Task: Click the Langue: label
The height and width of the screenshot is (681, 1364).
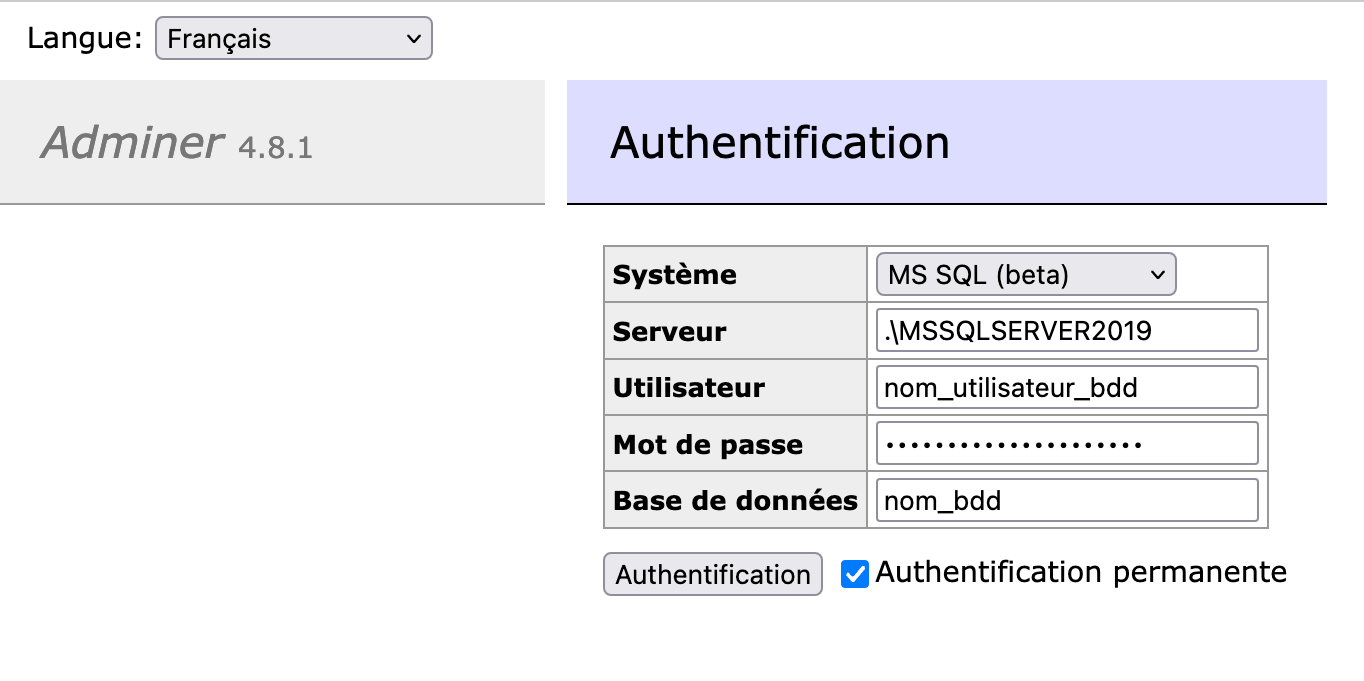Action: click(x=85, y=39)
